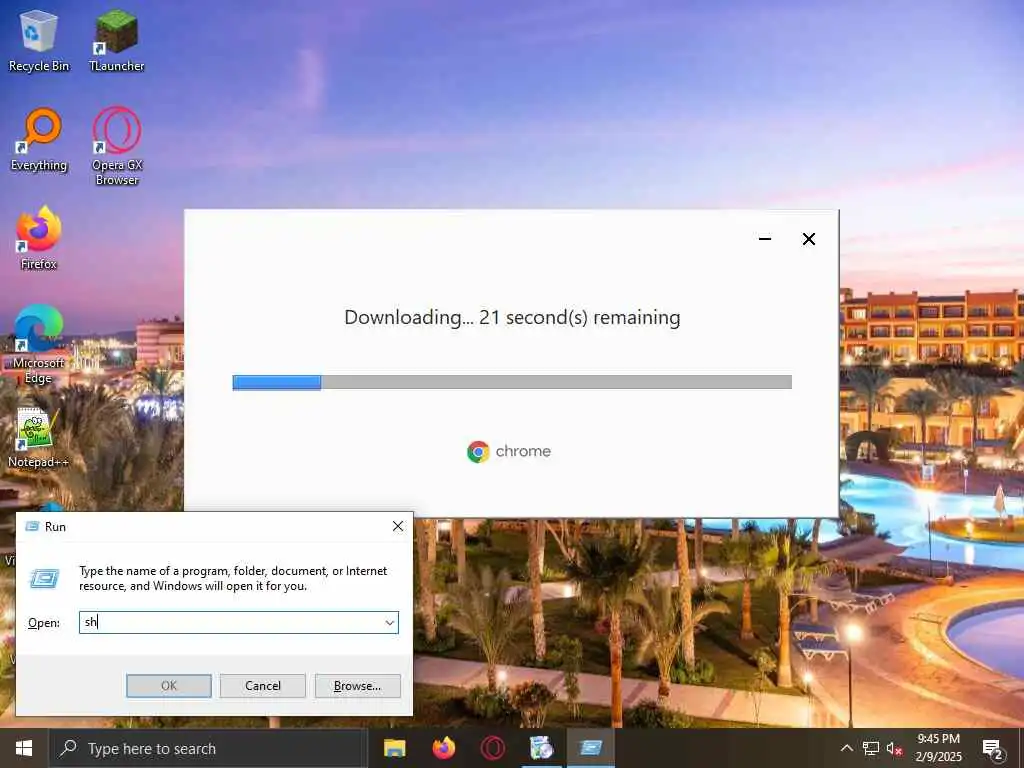Select the Notepad++ desktop shortcut
1024x768 pixels.
[38, 437]
